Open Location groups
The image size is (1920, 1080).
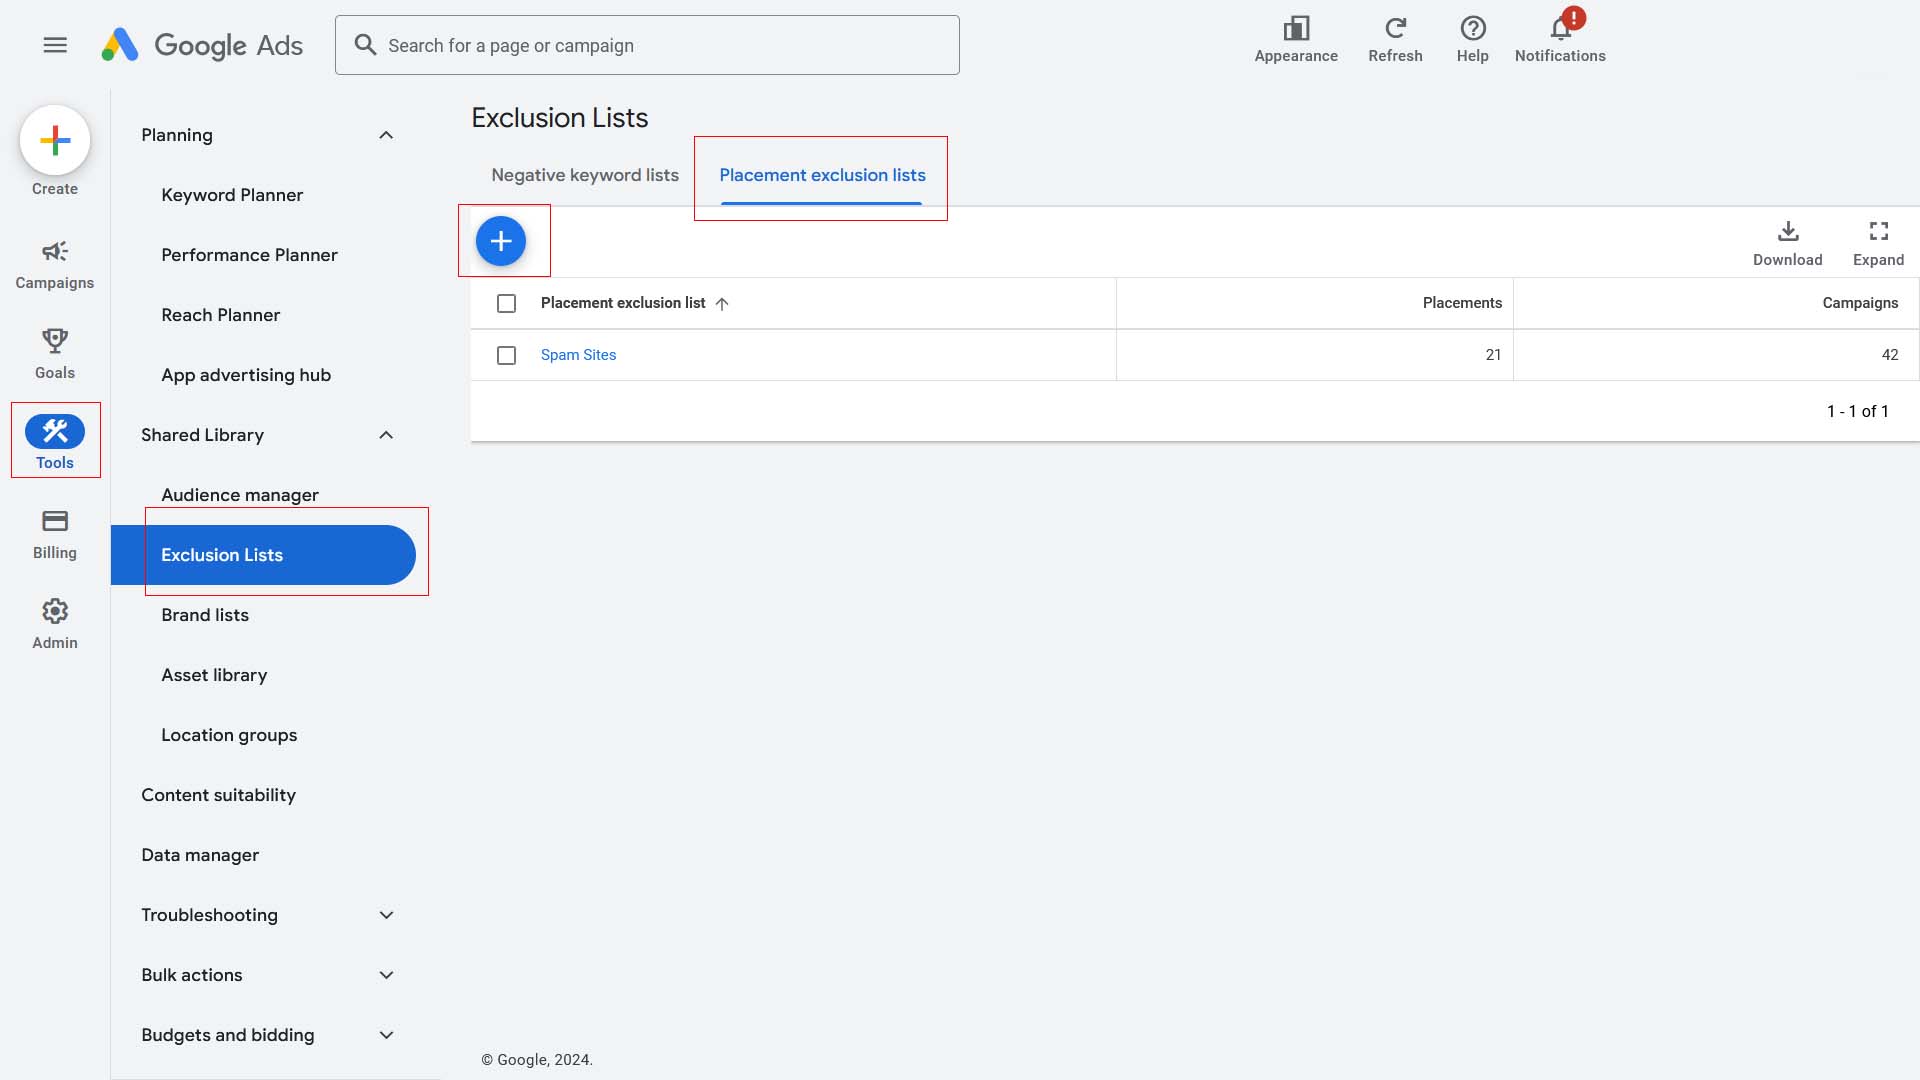tap(229, 735)
